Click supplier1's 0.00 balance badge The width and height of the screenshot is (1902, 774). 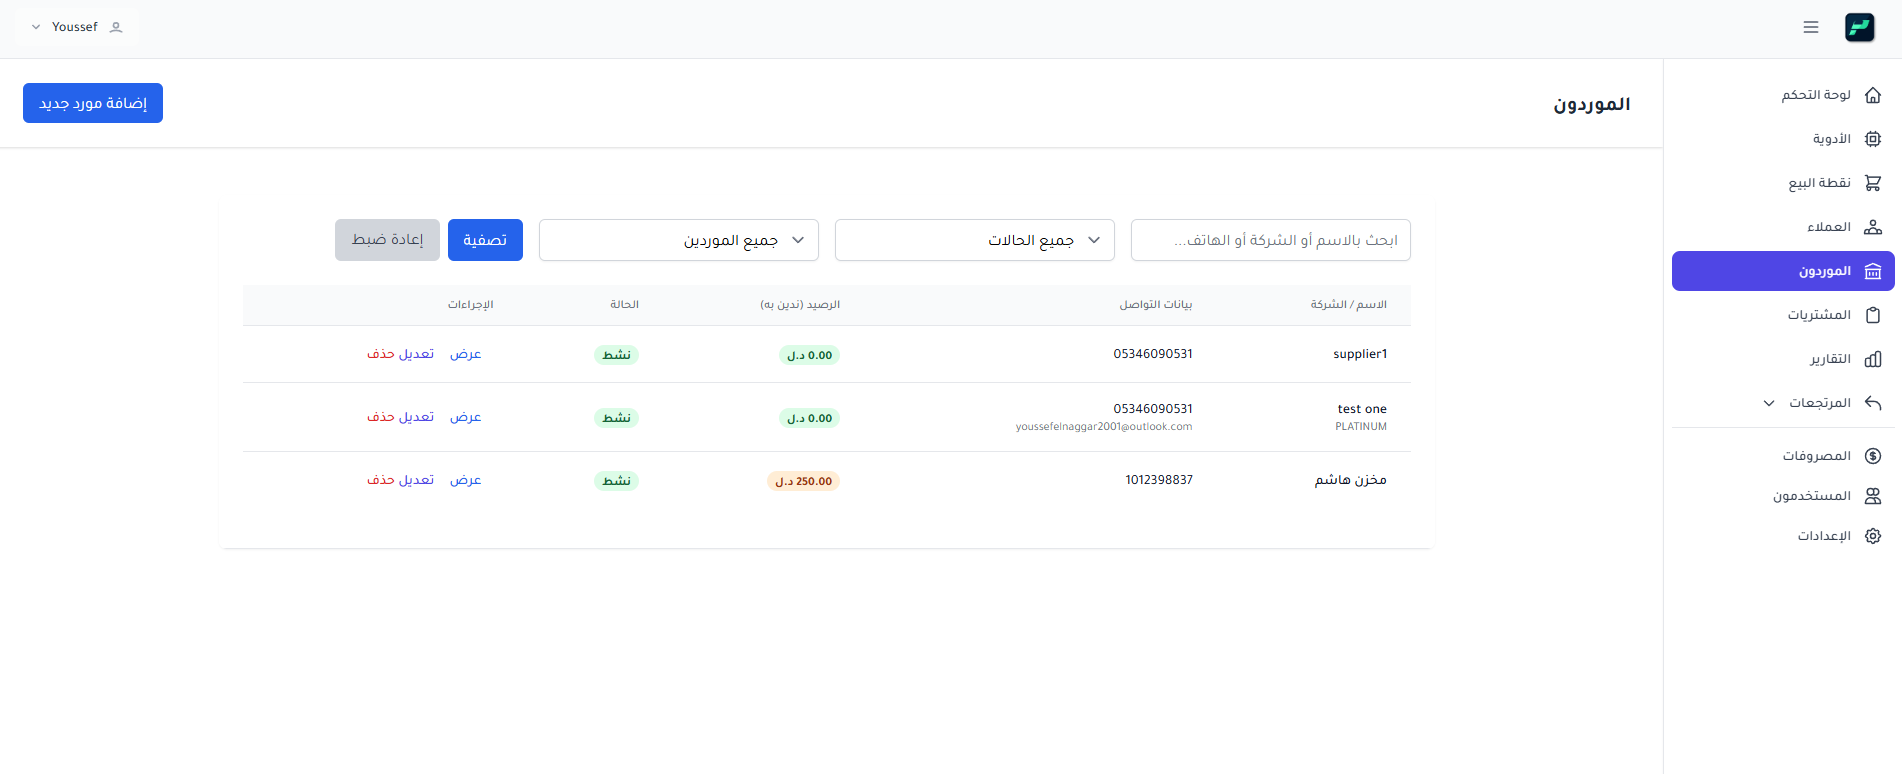[809, 355]
